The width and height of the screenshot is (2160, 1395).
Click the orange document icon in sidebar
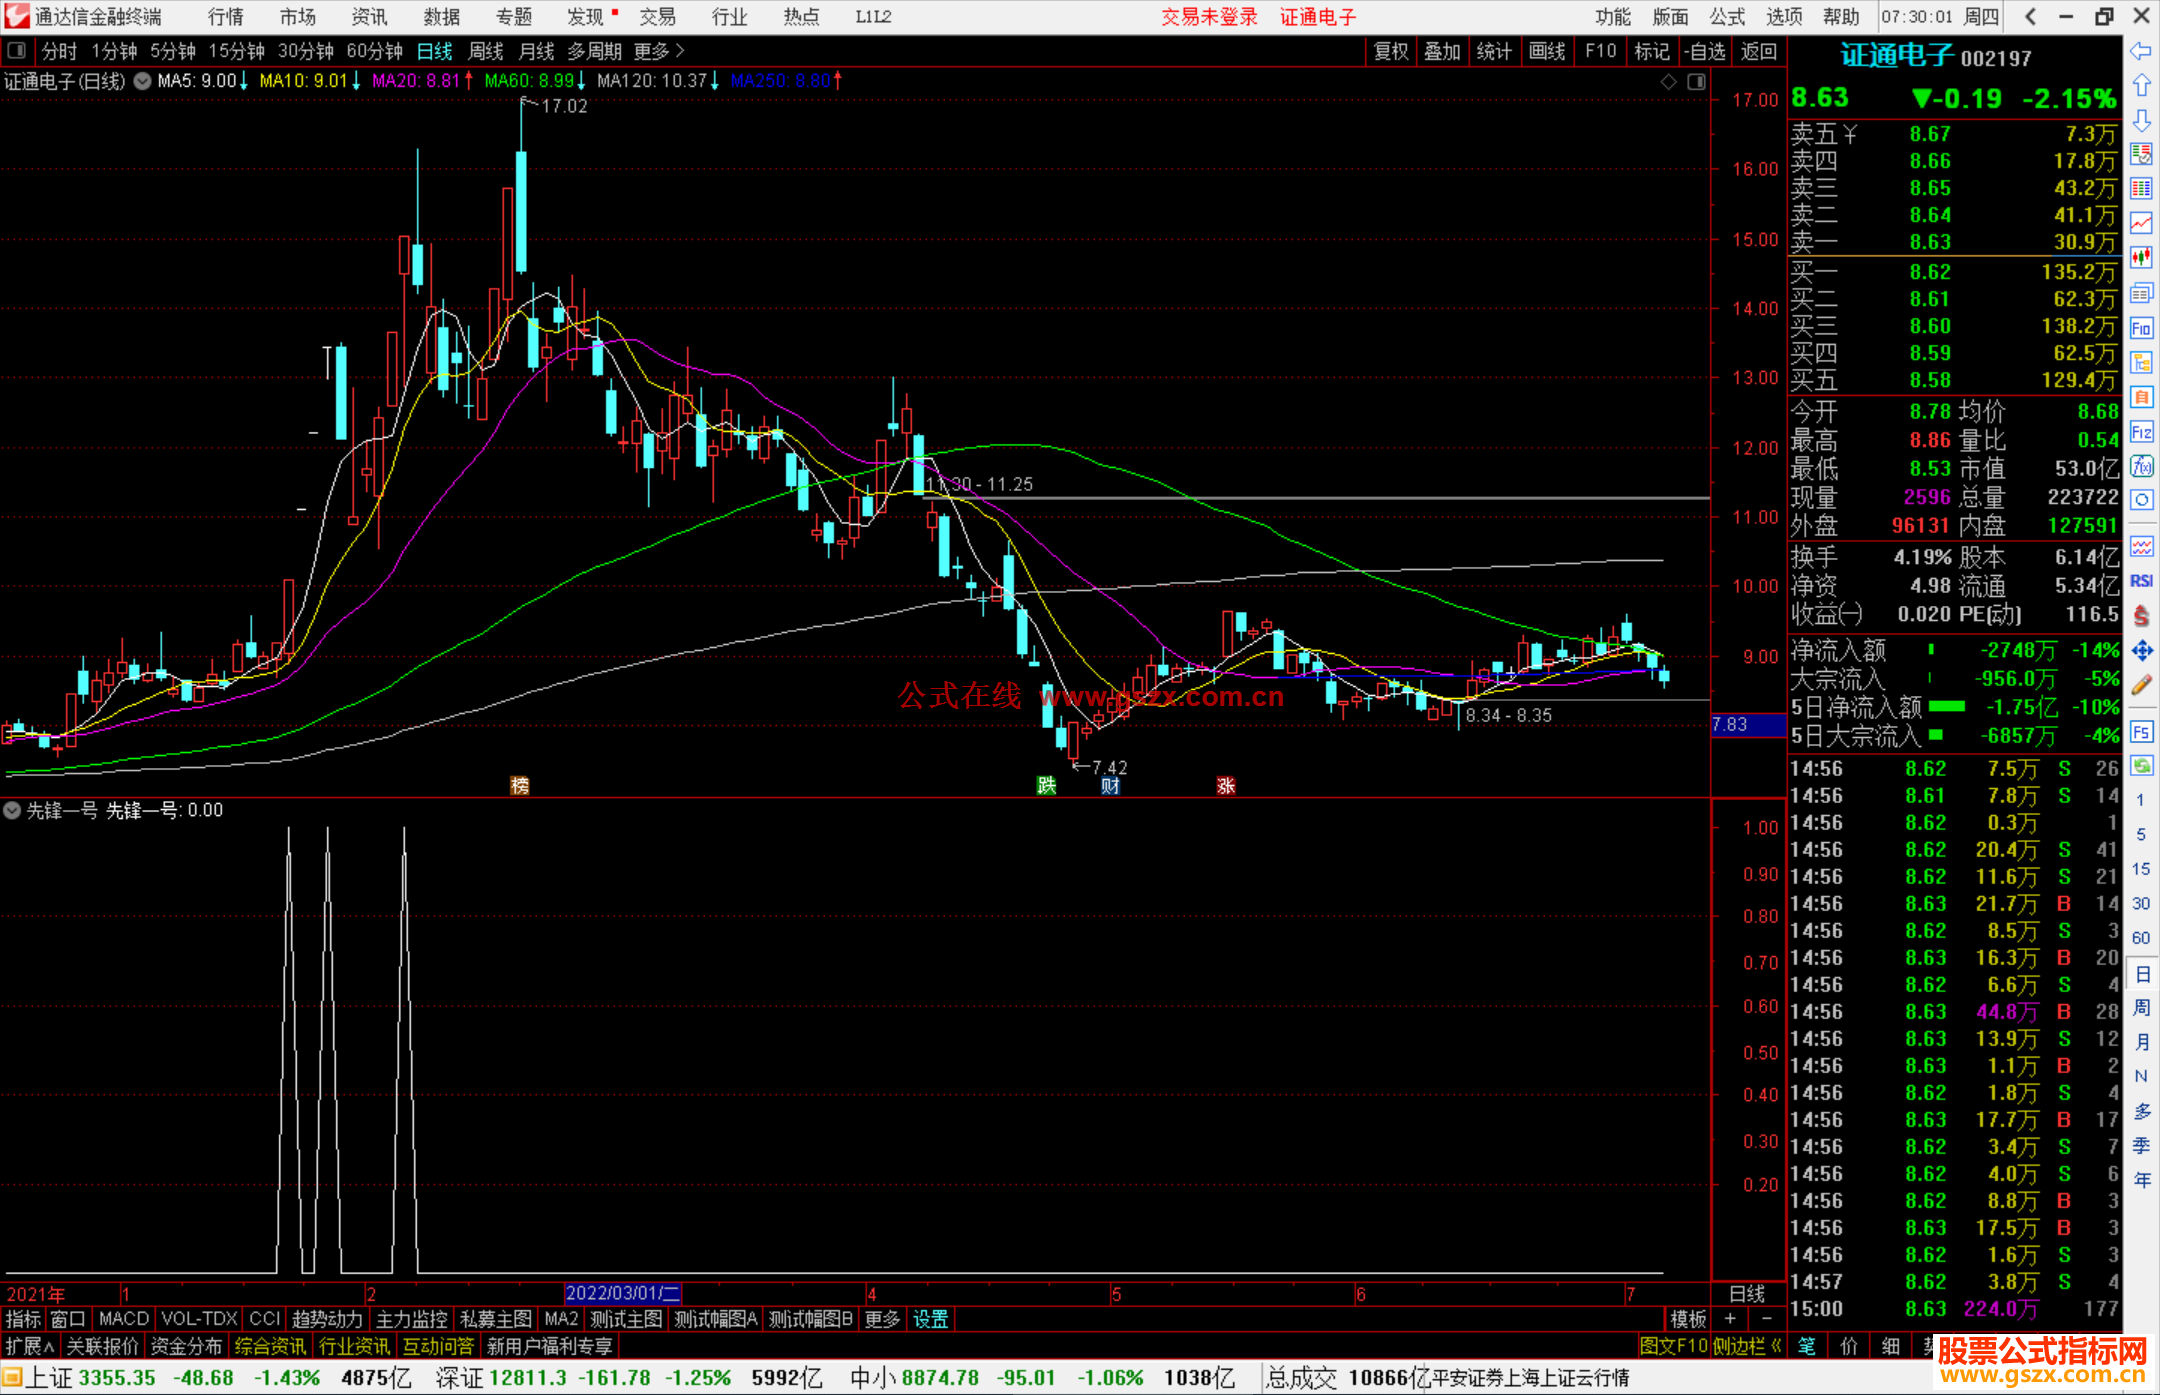click(x=2141, y=397)
